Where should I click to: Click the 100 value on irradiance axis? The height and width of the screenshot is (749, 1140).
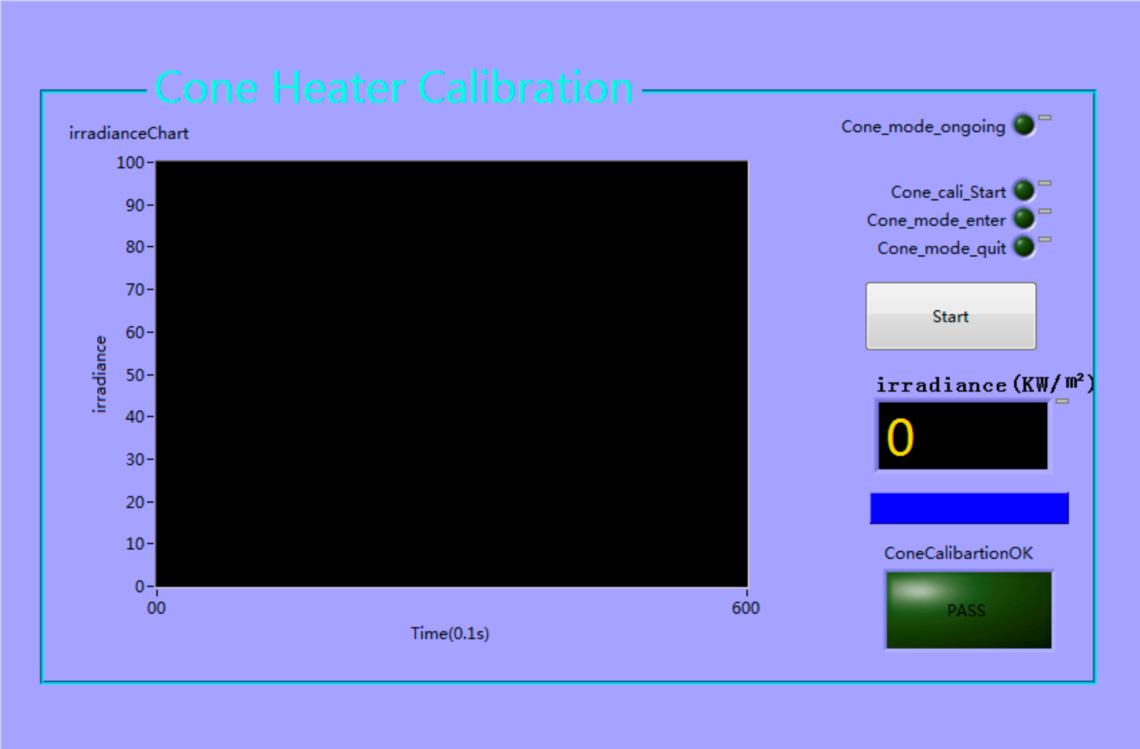130,162
